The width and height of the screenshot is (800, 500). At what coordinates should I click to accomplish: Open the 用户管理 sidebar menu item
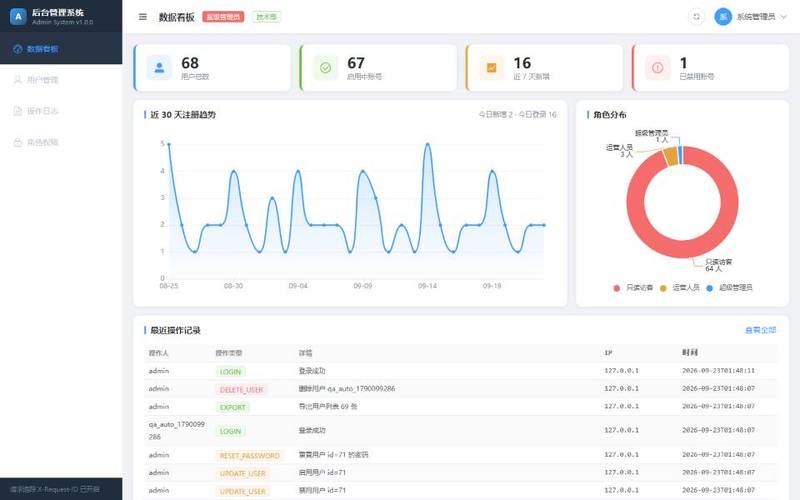click(x=61, y=80)
